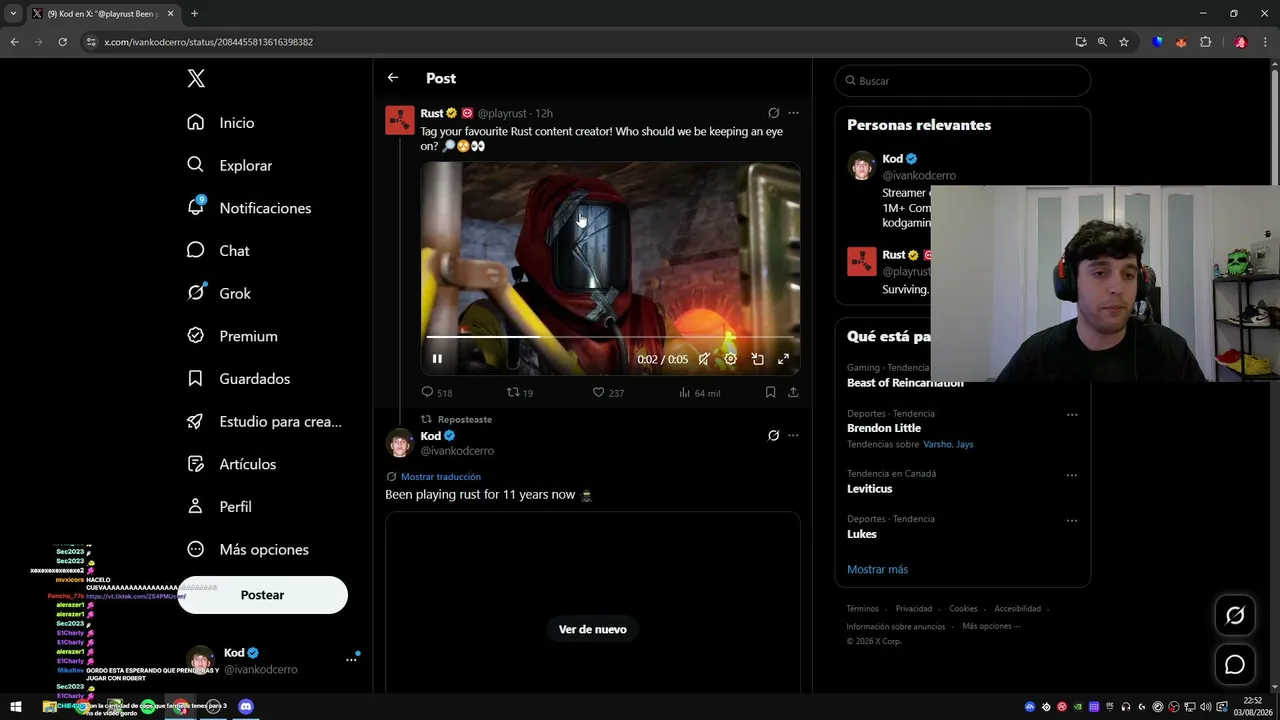This screenshot has height=720, width=1280.
Task: Click the address bar URL
Action: 208,42
